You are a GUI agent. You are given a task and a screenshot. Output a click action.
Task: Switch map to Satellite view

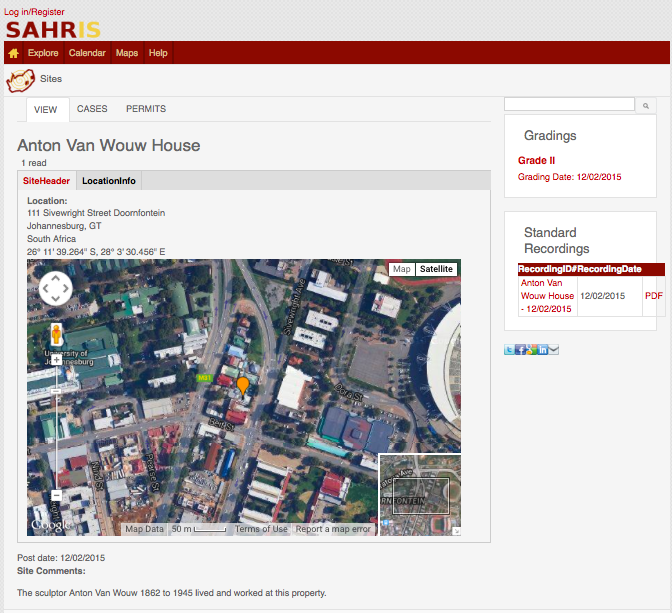point(436,269)
